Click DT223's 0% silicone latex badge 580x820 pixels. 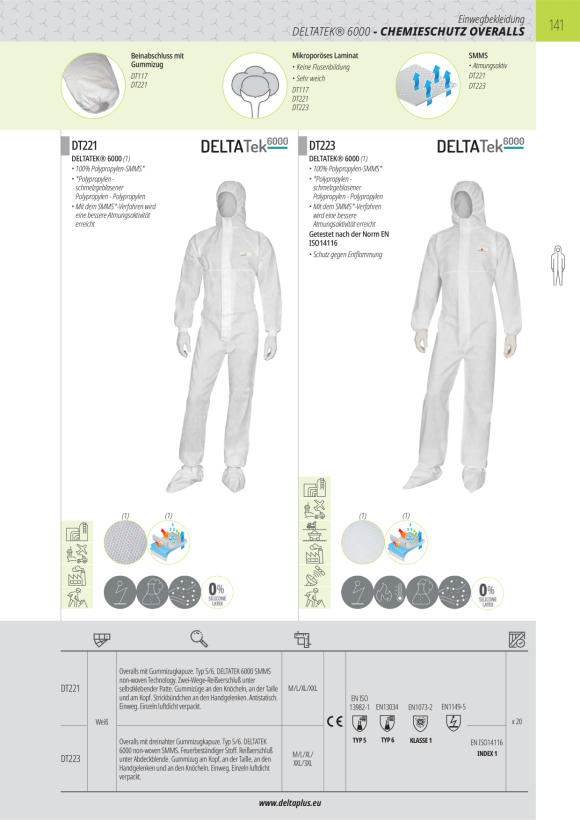487,593
